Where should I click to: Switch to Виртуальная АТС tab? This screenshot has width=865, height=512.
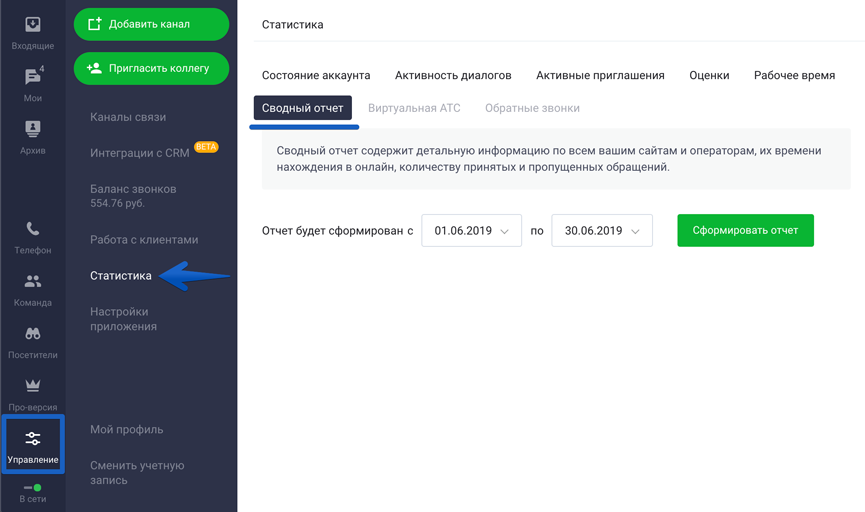[414, 108]
